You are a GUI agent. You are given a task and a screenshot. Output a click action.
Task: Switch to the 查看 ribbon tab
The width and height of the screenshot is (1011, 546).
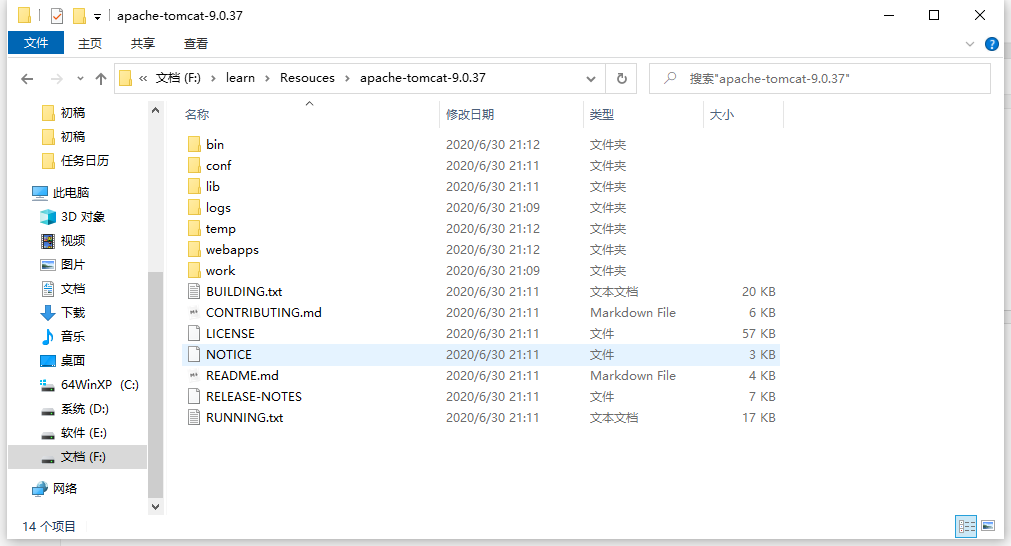195,43
